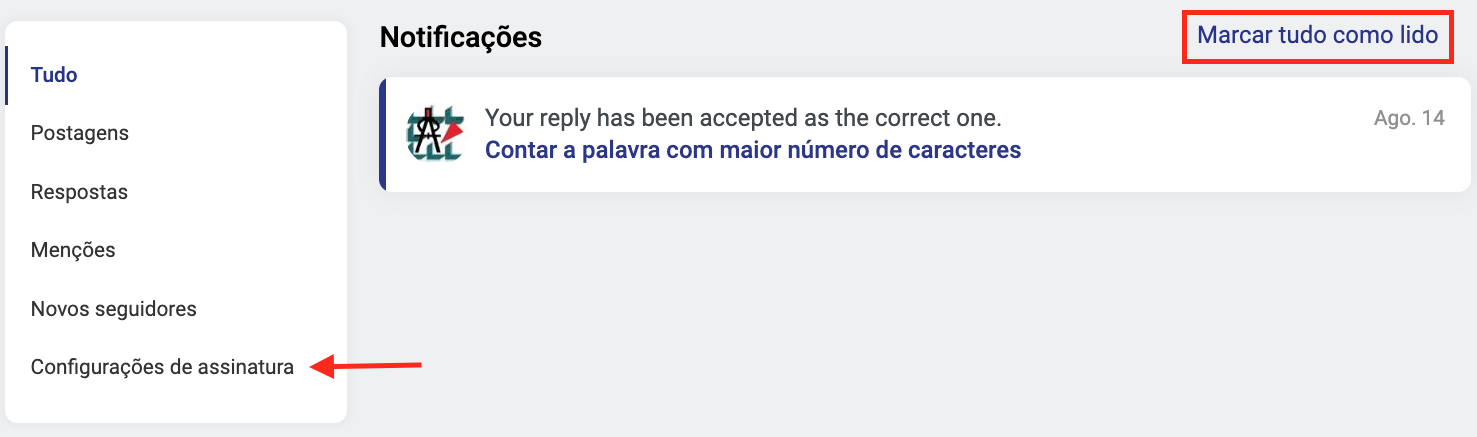View Novos seguidores notifications

coord(114,309)
